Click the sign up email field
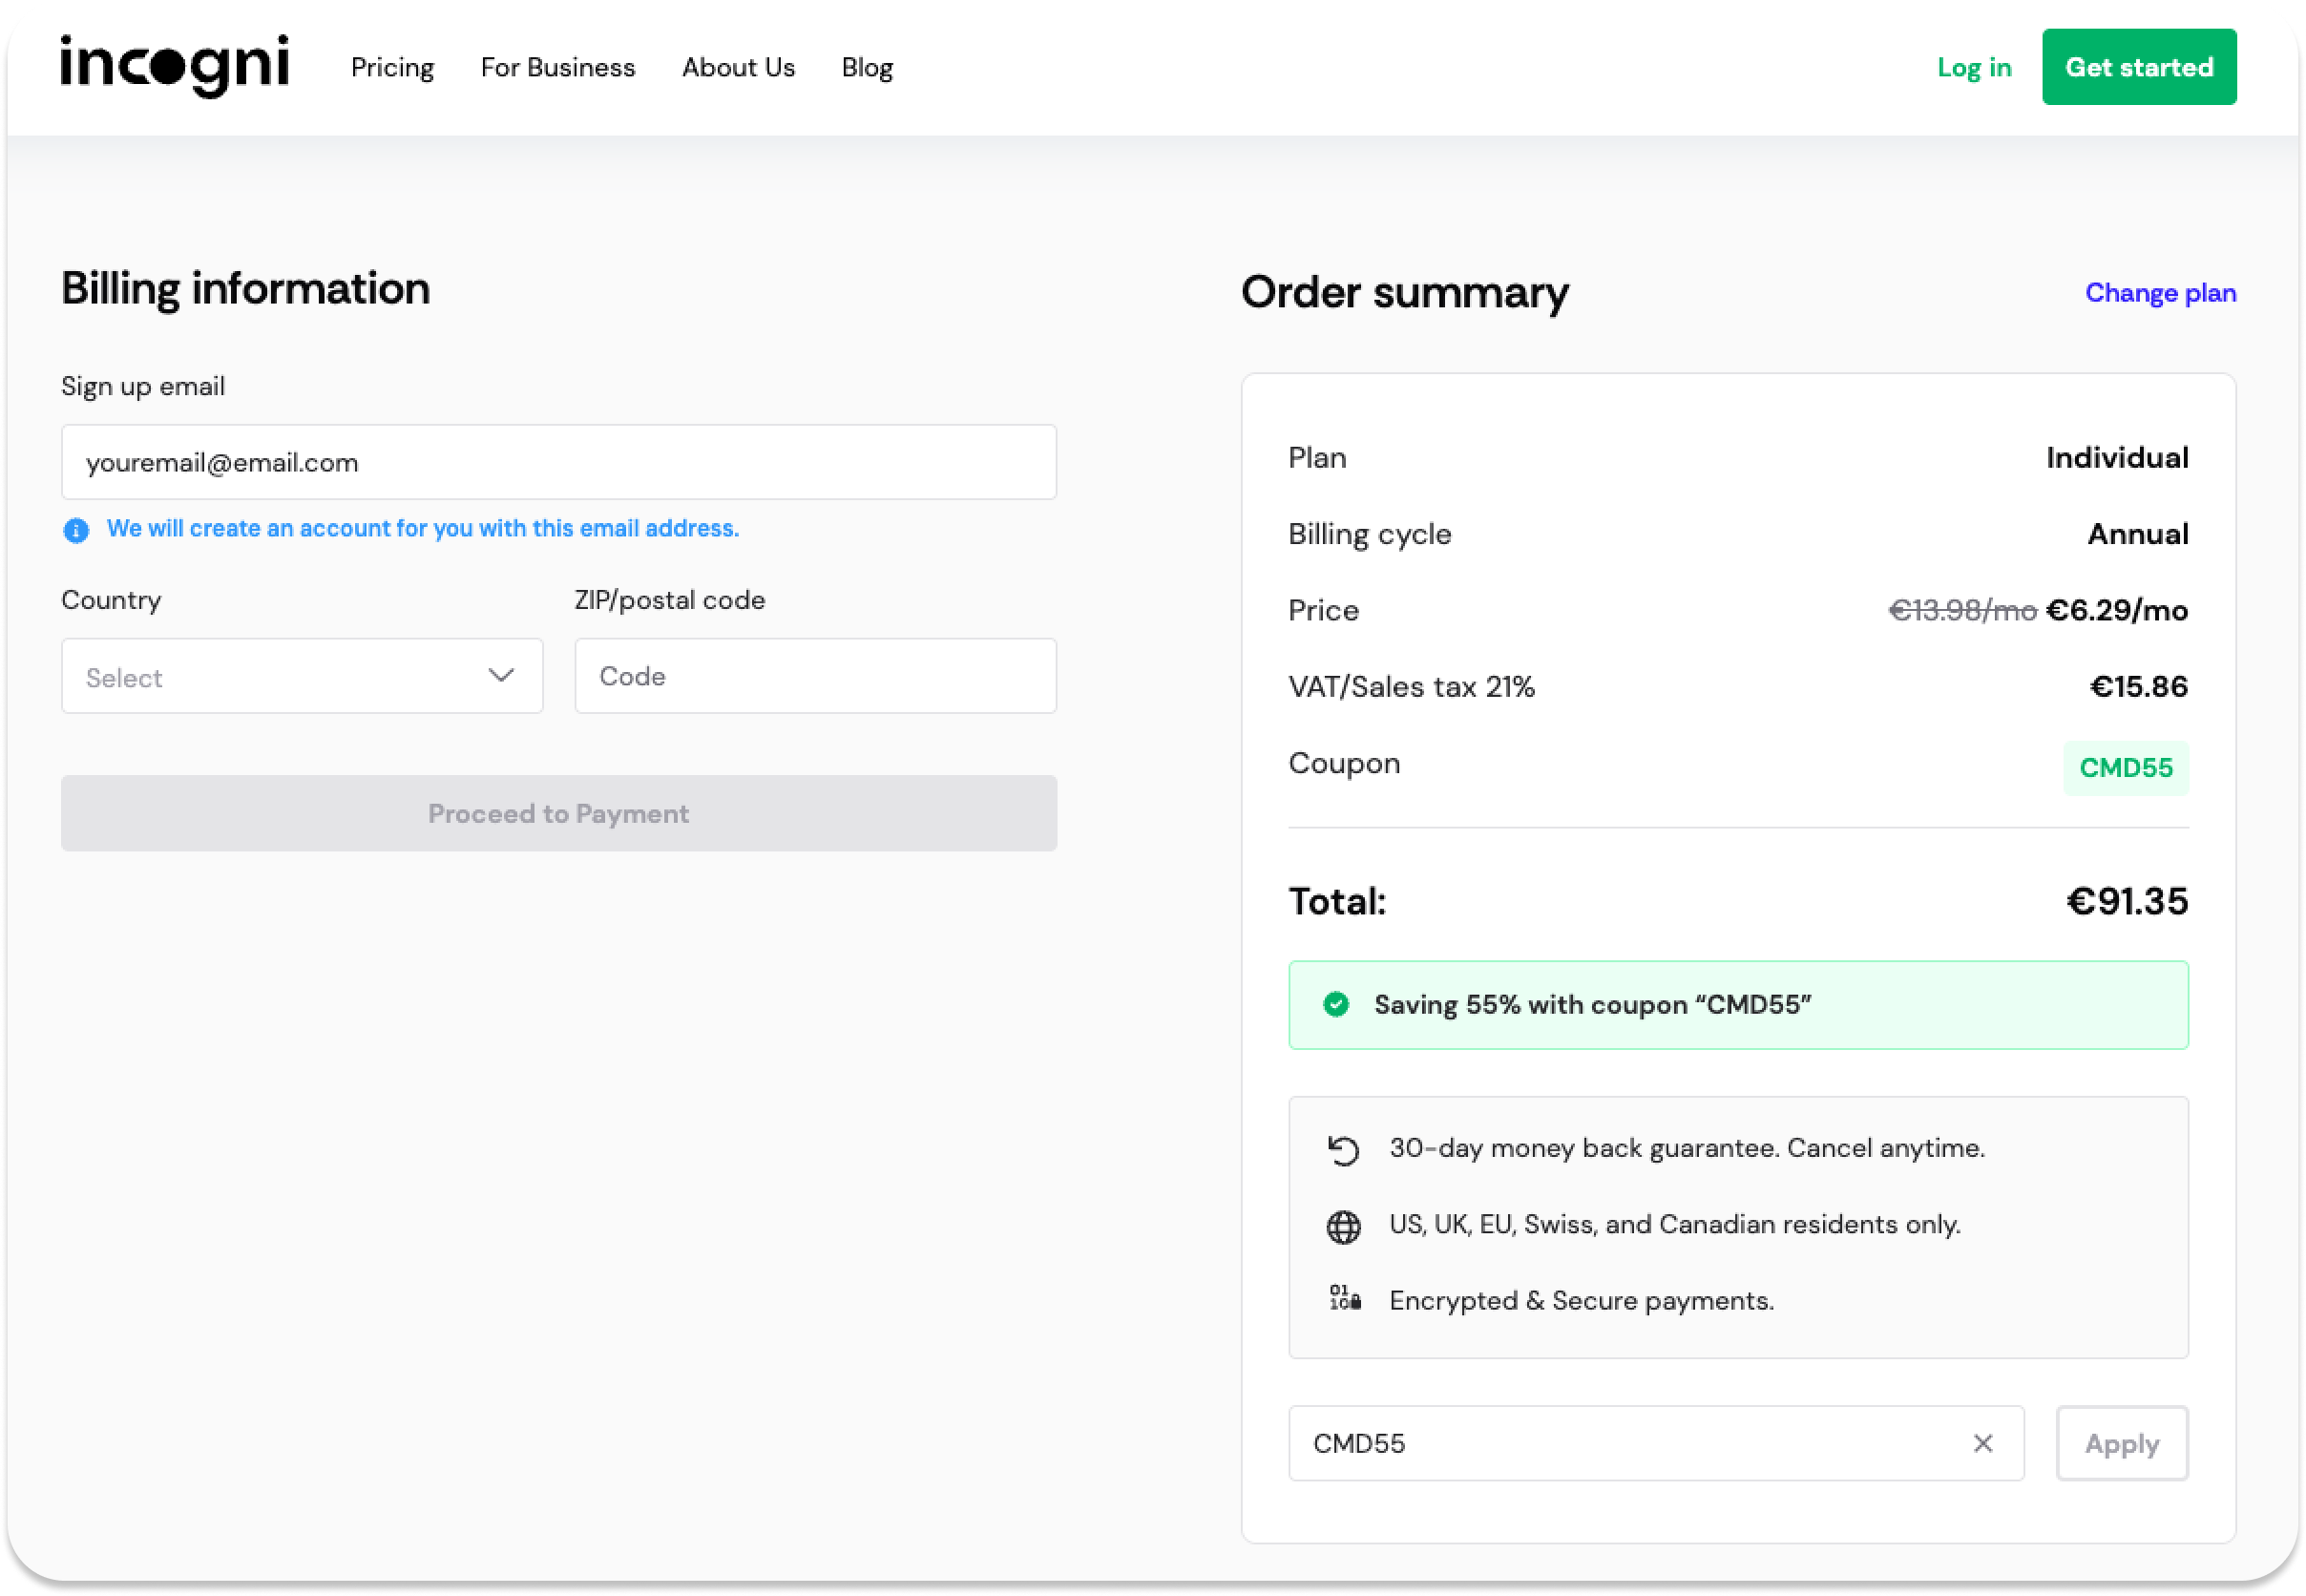 558,462
